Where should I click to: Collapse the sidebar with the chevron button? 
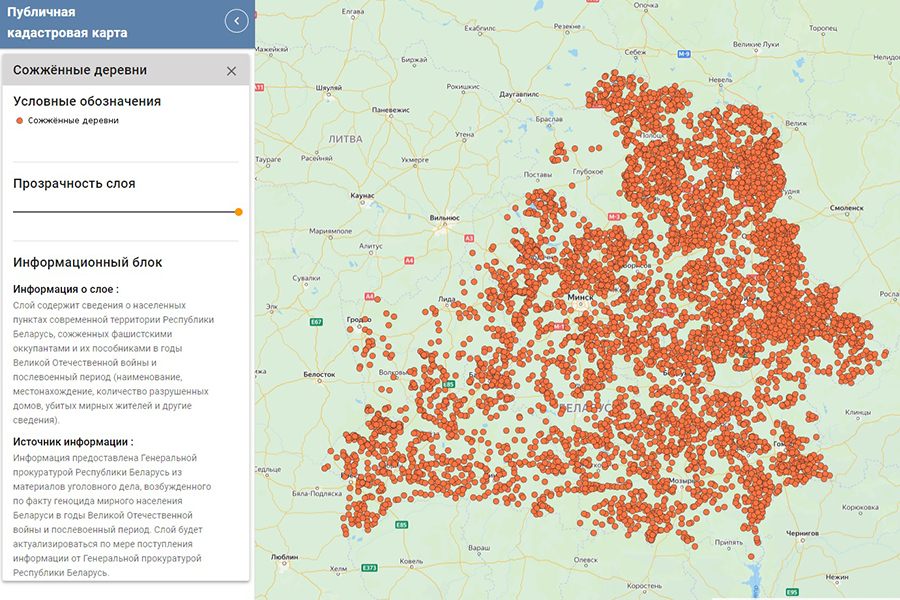[237, 20]
